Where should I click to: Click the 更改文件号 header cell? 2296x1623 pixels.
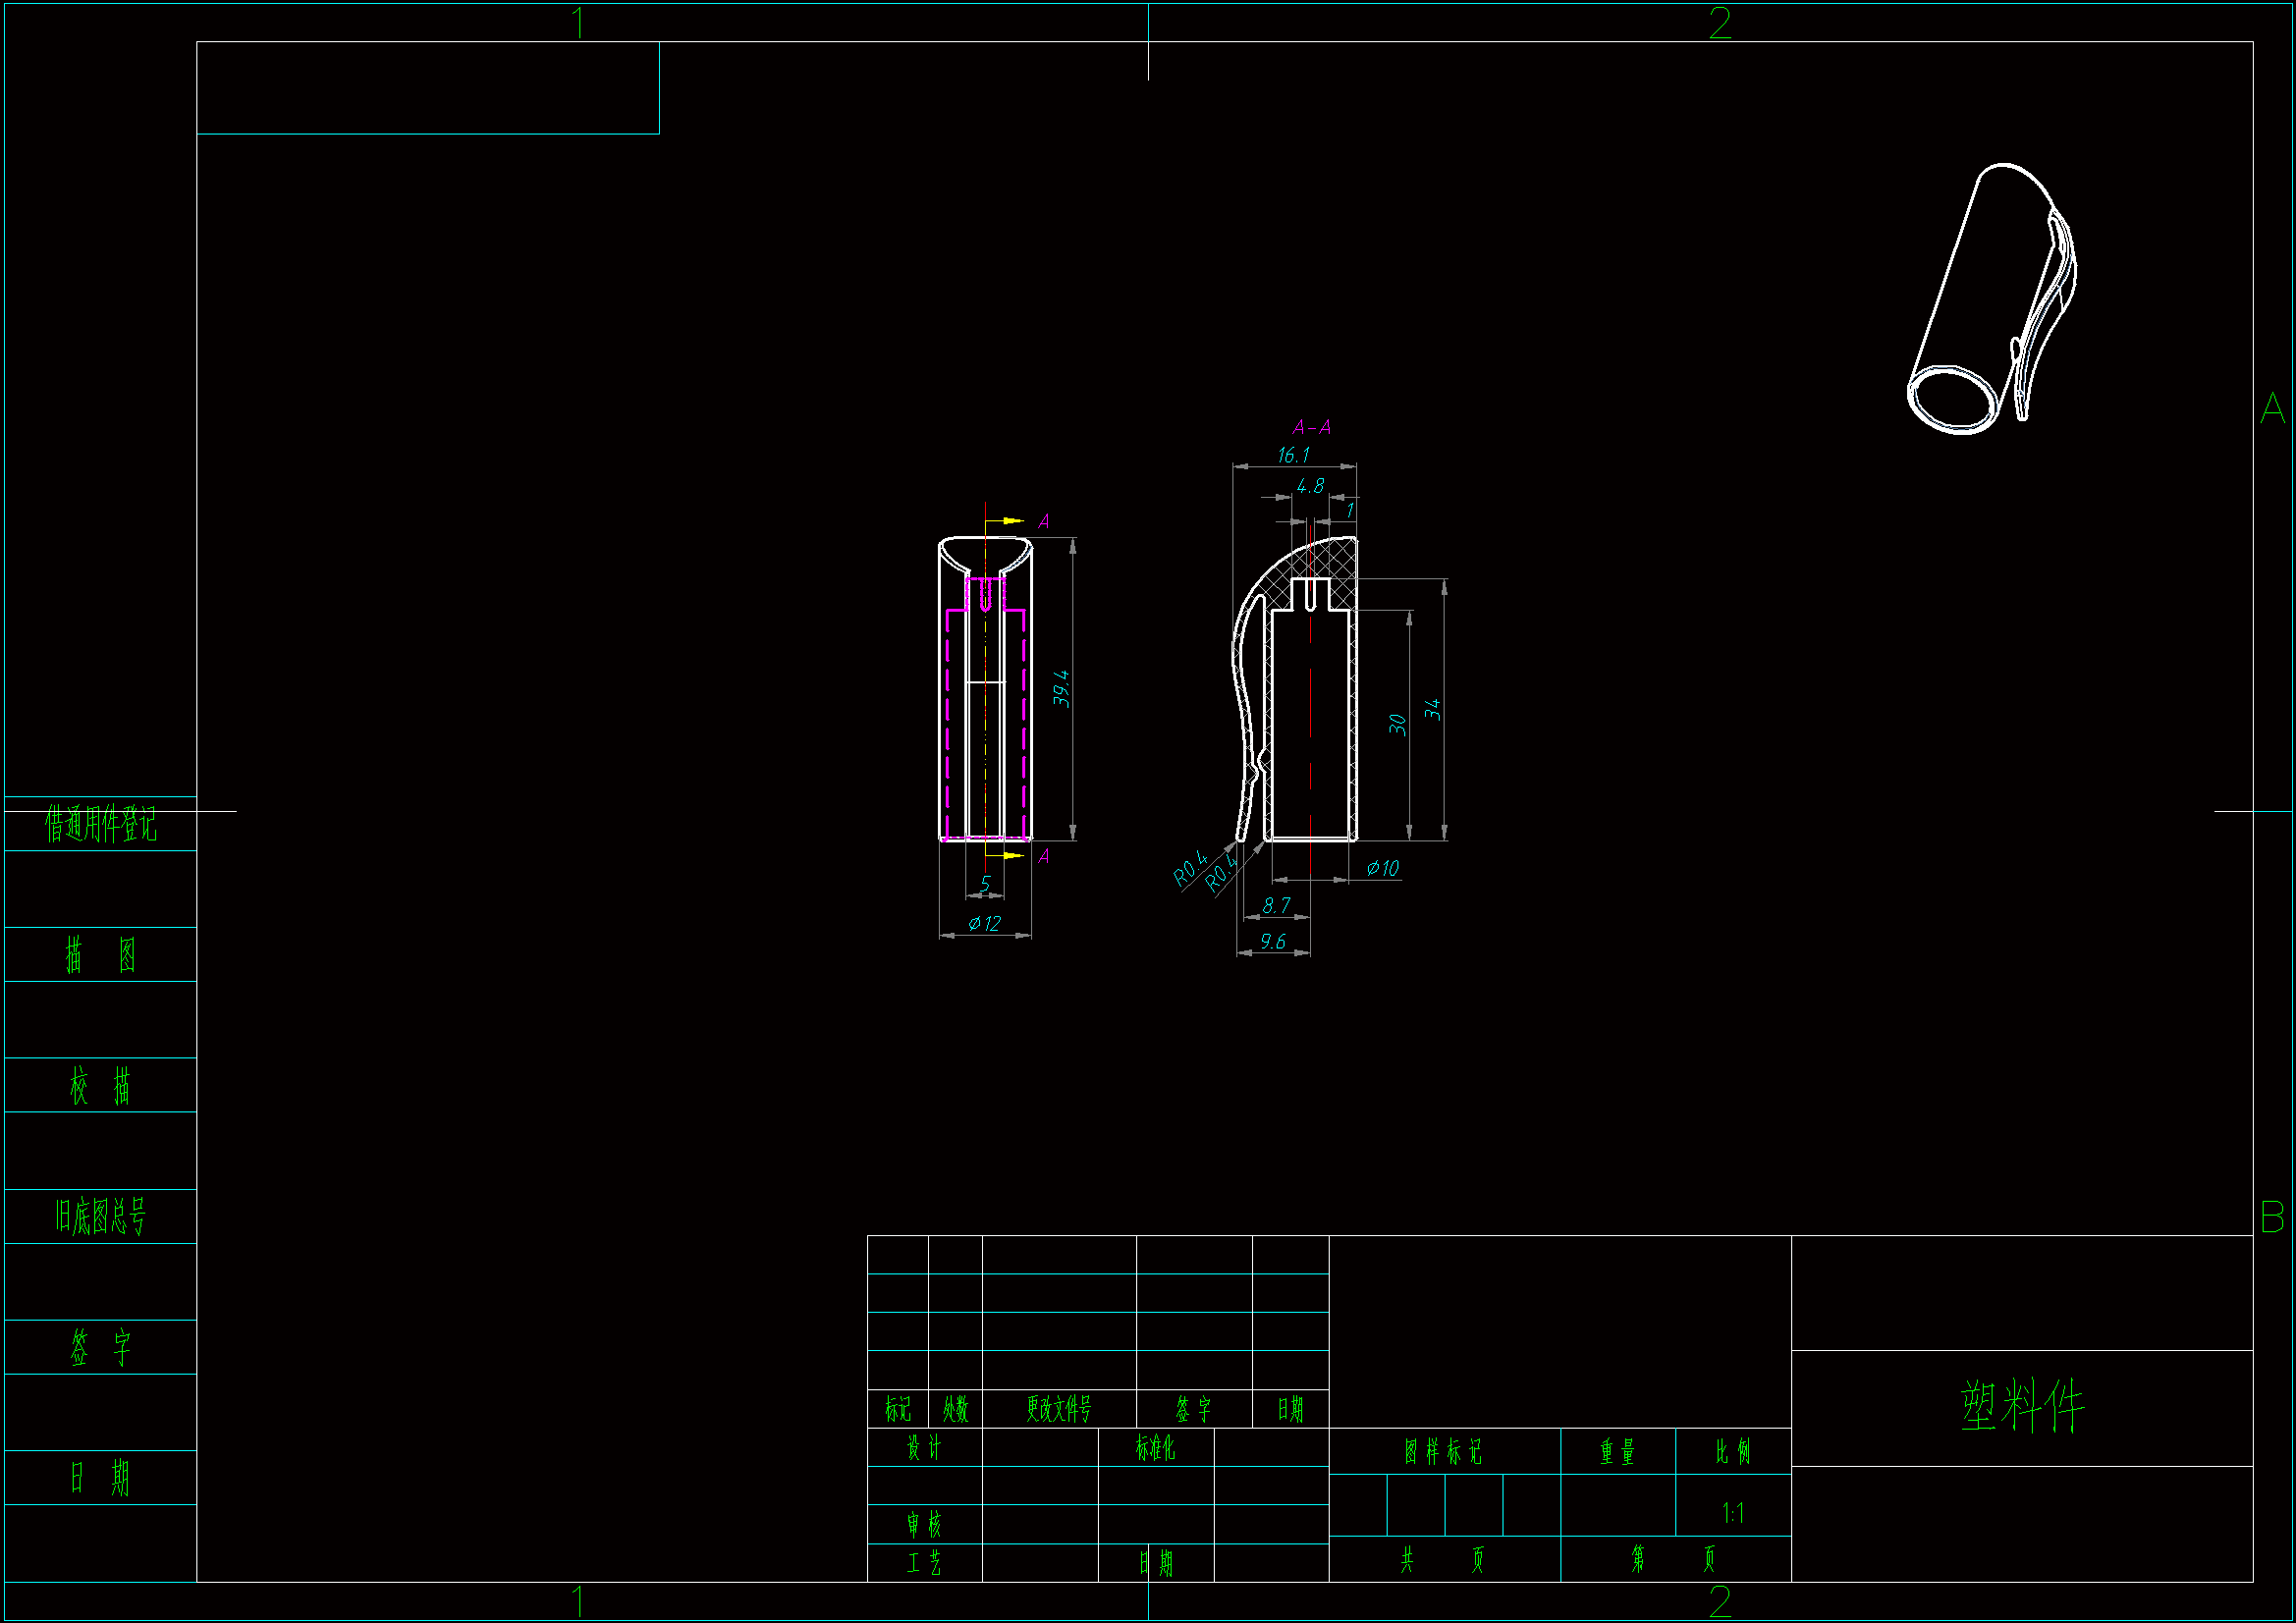point(1058,1409)
